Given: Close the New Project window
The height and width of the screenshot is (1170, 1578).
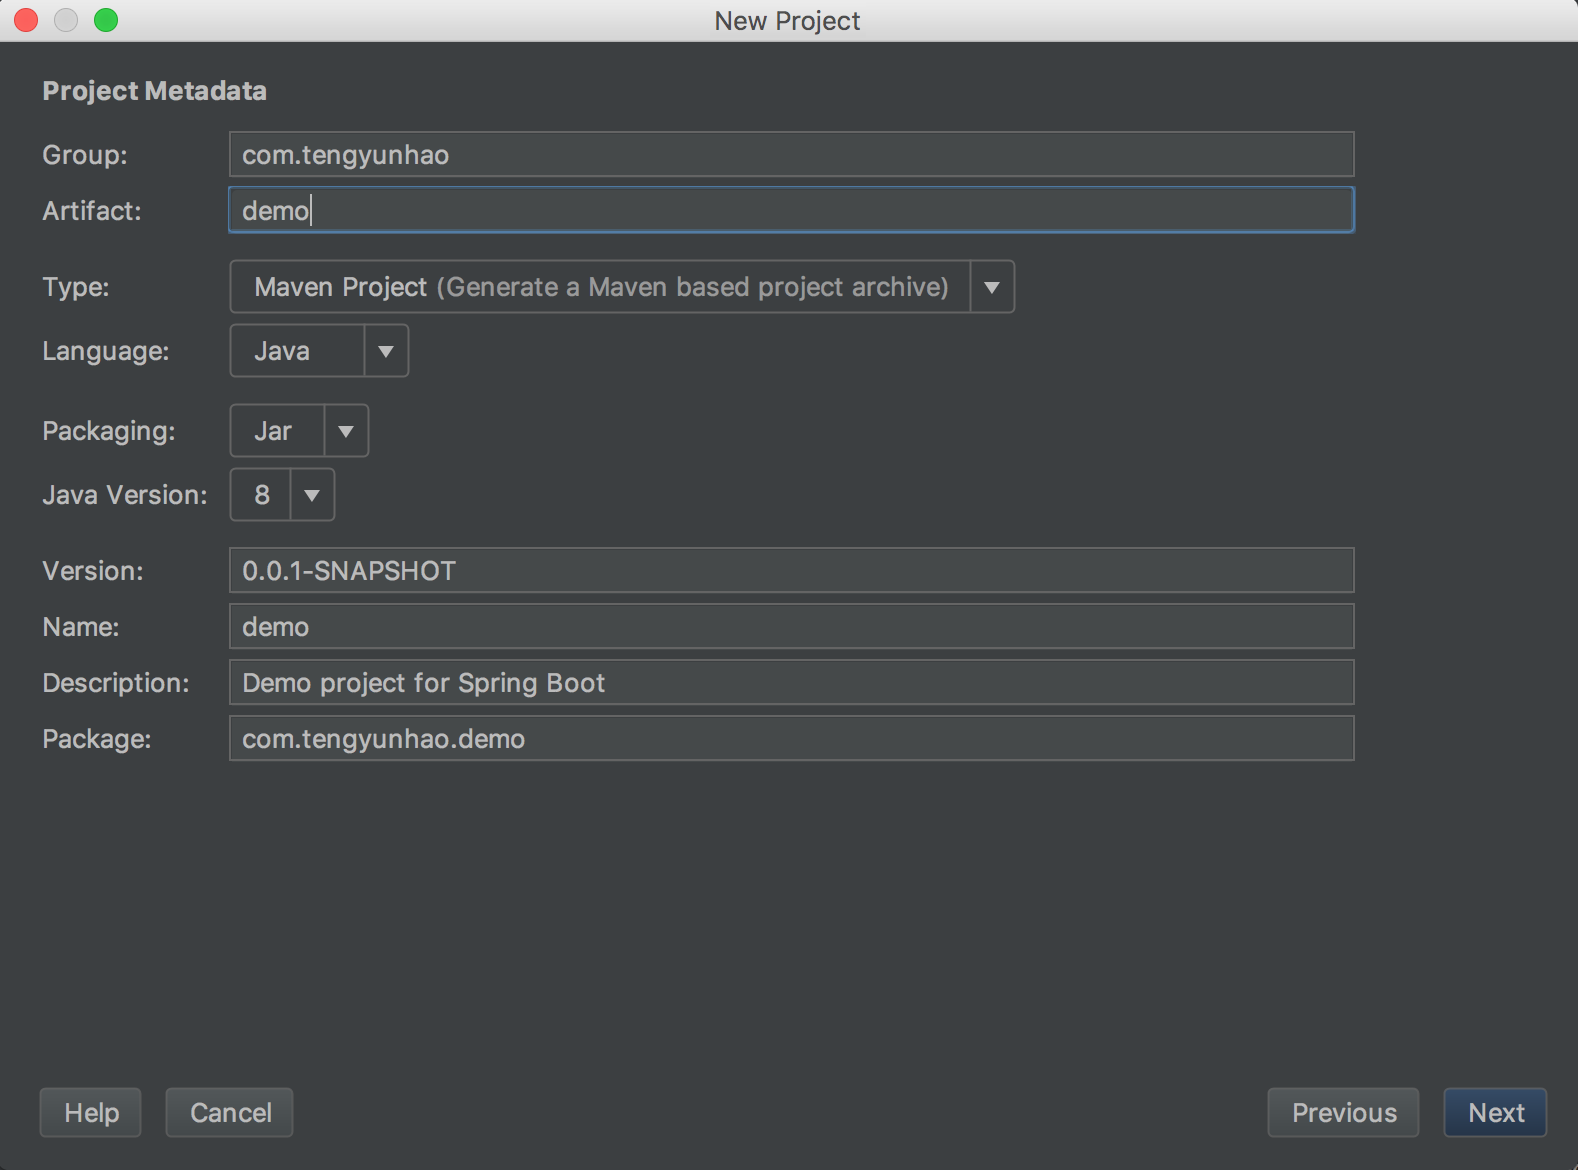Looking at the screenshot, I should tap(26, 20).
